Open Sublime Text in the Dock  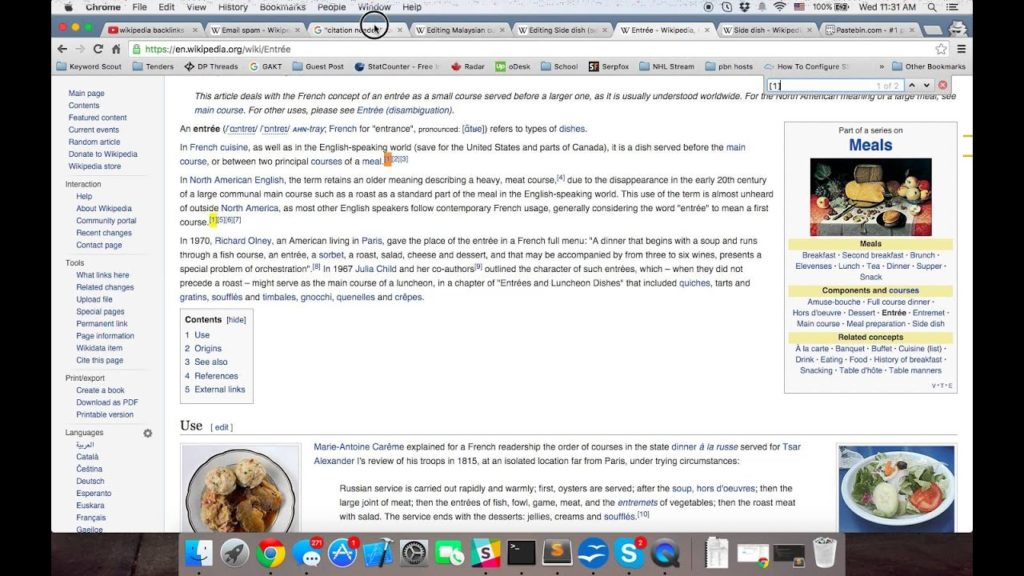click(x=557, y=553)
